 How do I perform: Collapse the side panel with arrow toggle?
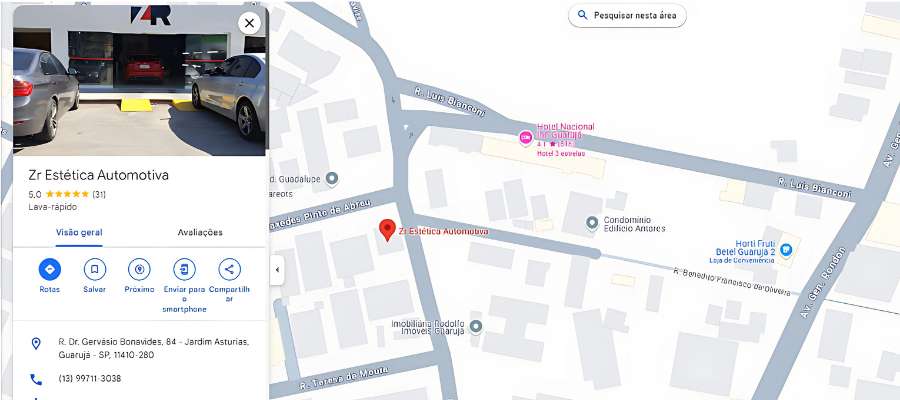point(277,270)
